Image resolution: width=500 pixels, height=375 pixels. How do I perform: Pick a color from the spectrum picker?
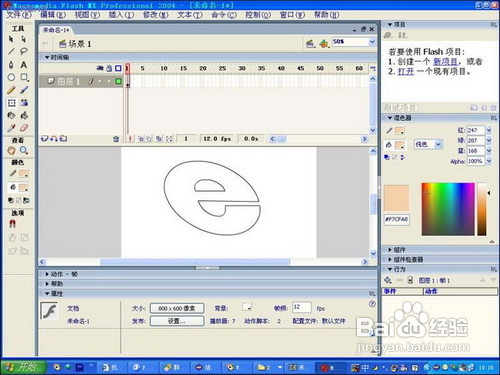point(448,209)
